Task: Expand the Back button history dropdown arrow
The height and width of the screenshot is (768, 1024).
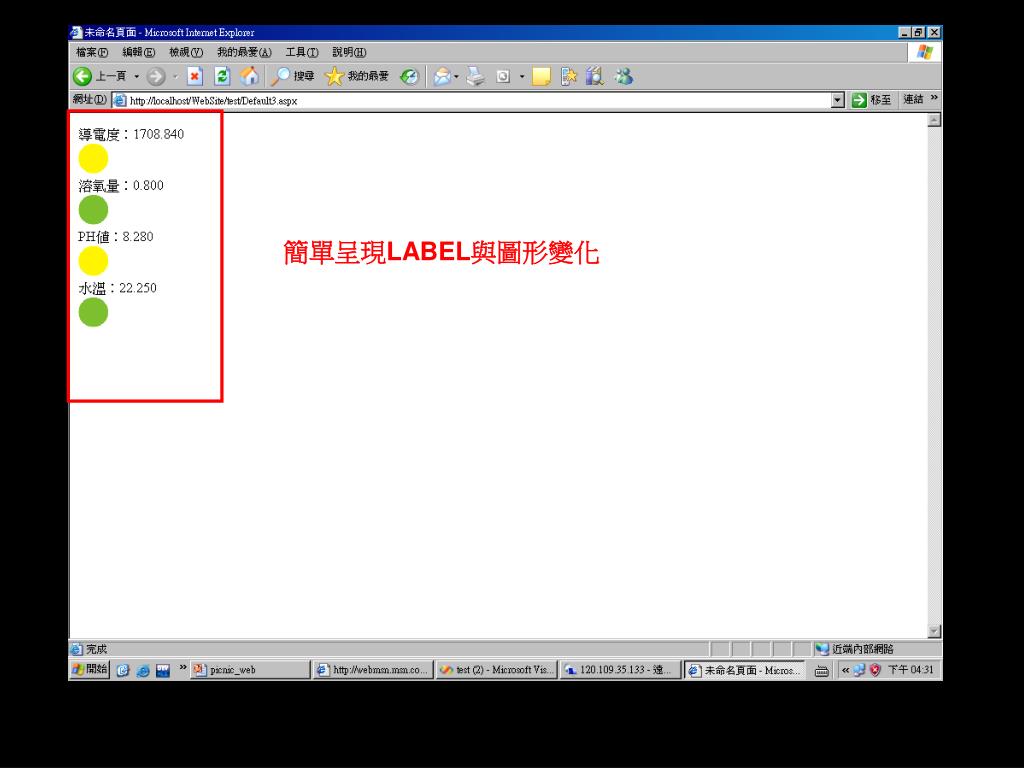Action: point(136,77)
